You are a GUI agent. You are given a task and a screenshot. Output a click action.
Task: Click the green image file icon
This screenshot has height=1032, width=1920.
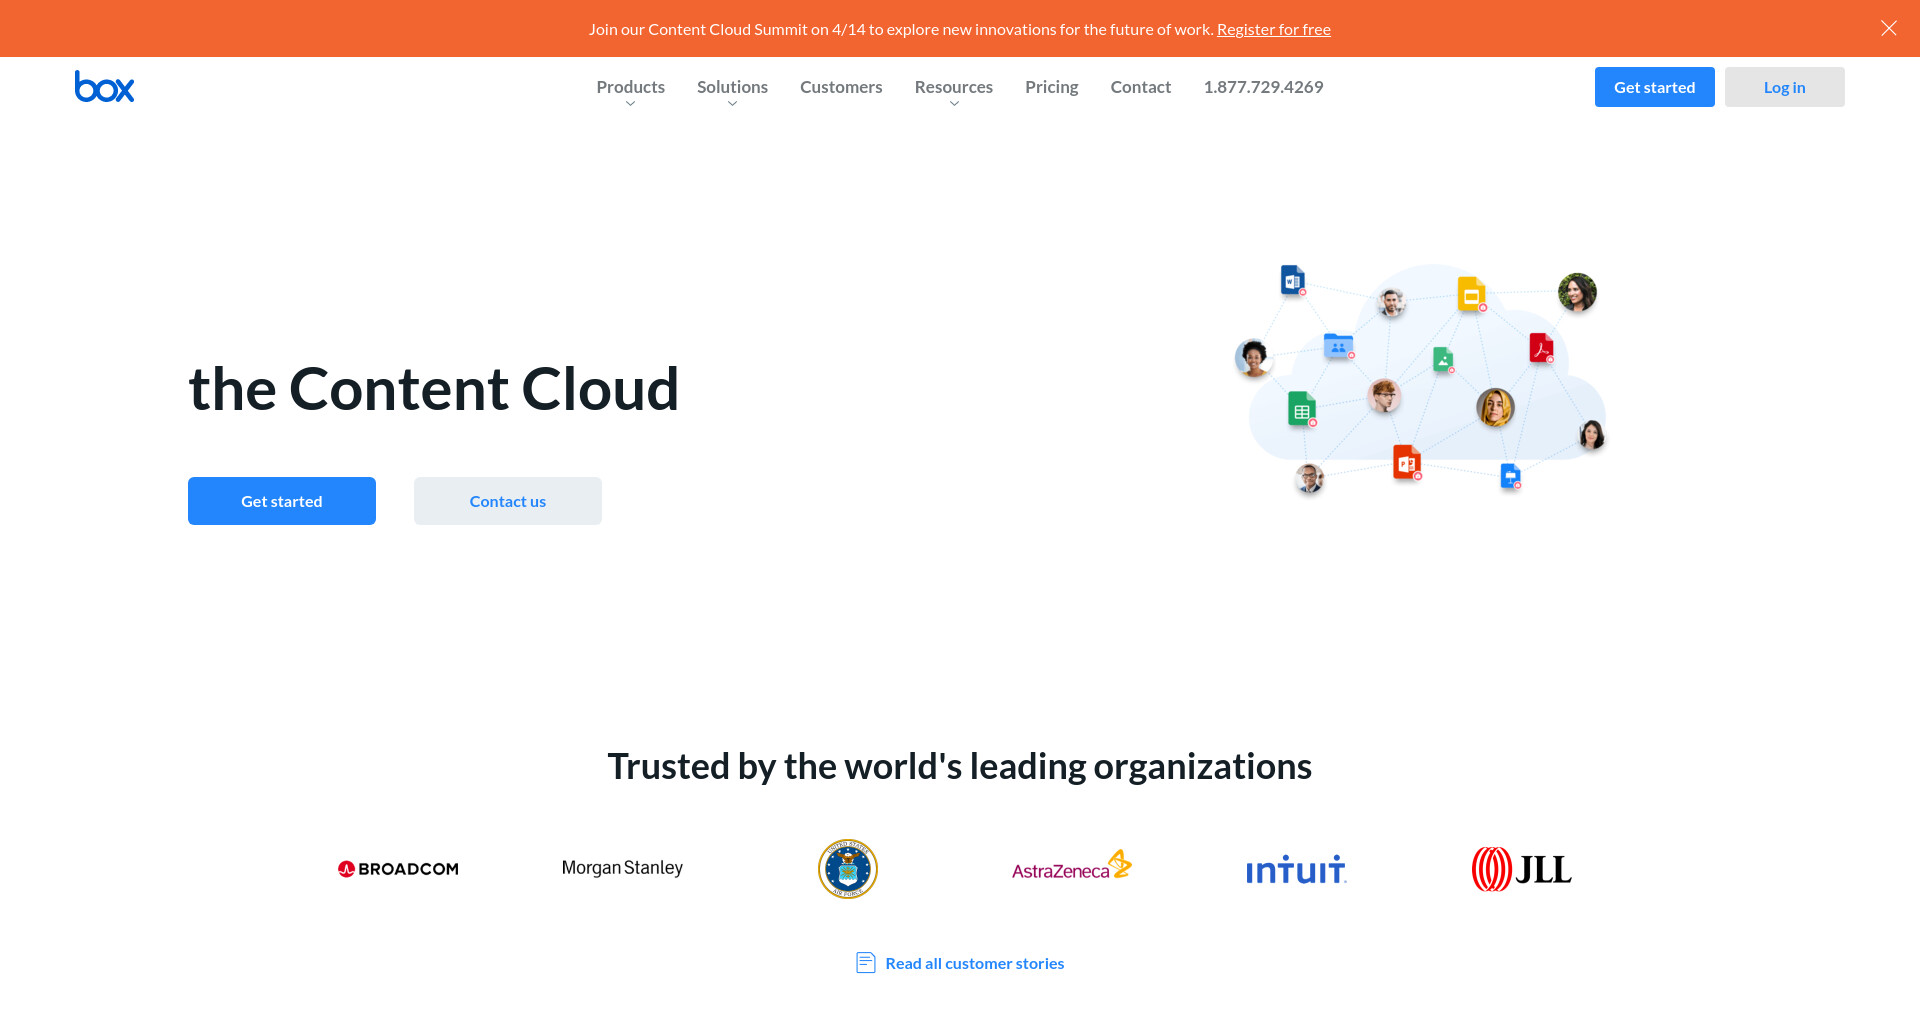[1443, 360]
